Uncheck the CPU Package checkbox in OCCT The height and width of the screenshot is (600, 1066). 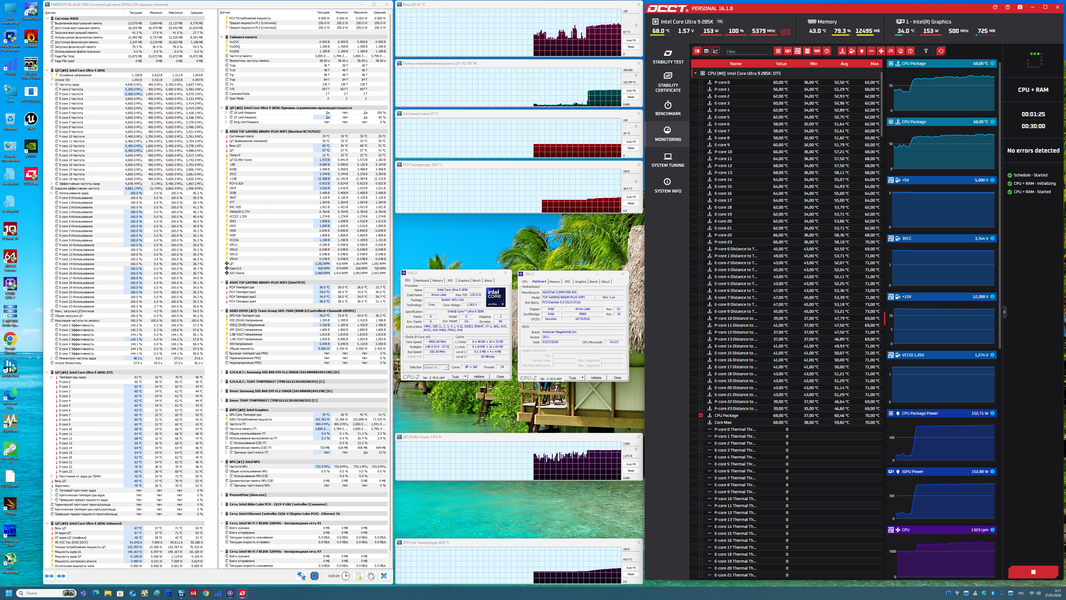(x=700, y=415)
